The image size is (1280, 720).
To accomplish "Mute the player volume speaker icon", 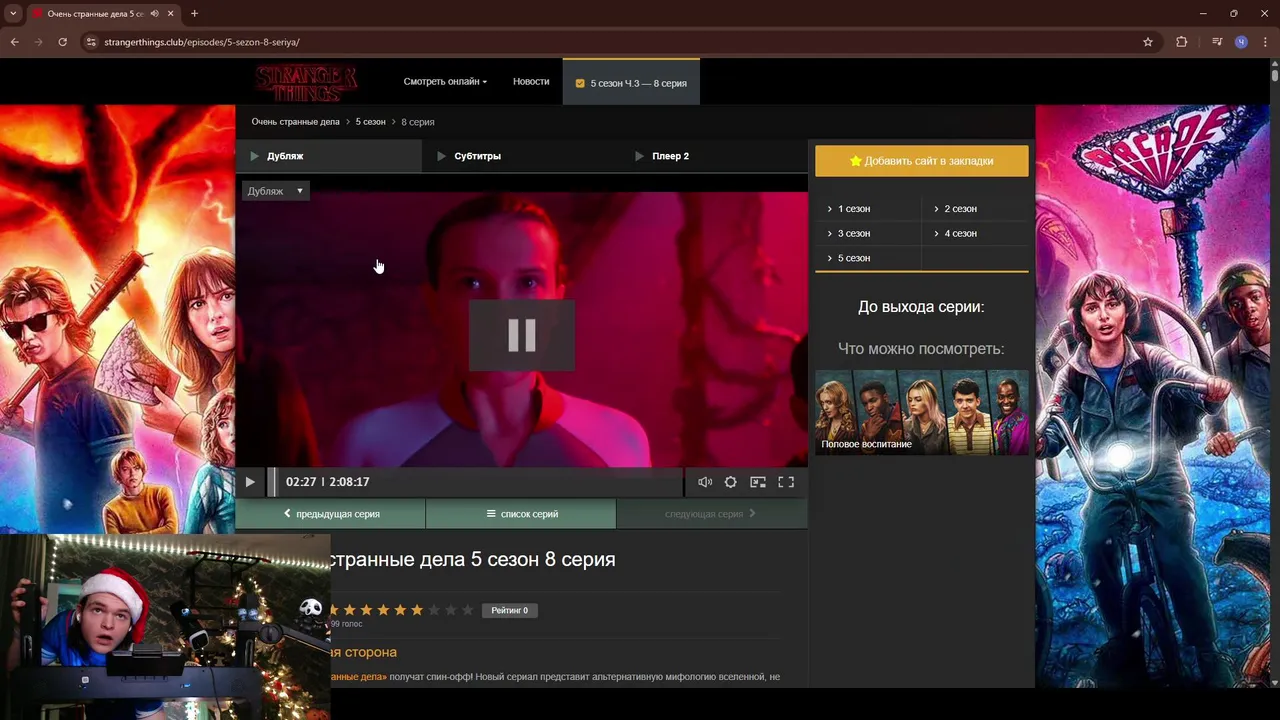I will [705, 482].
